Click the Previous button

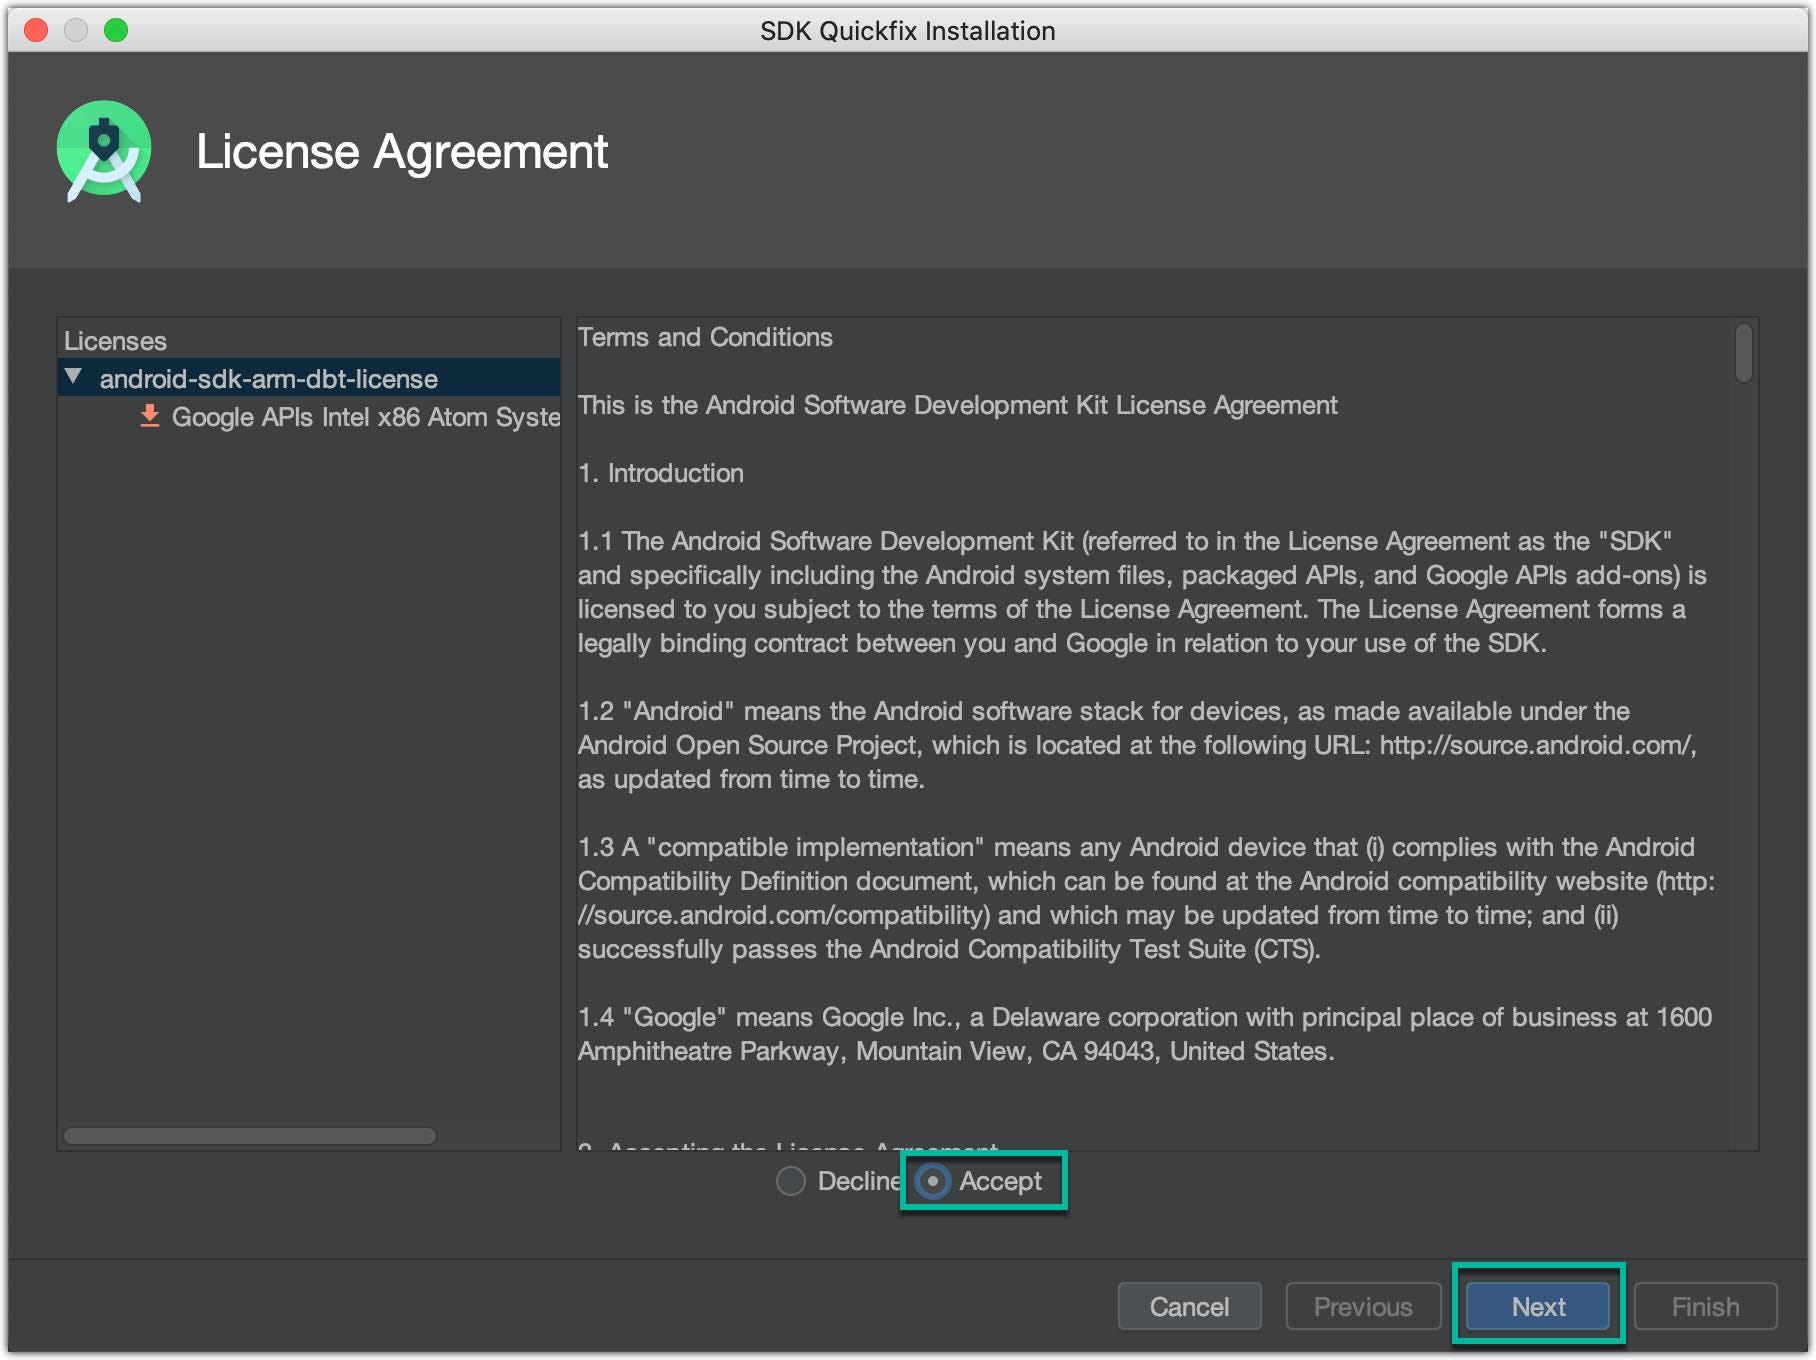click(x=1363, y=1306)
